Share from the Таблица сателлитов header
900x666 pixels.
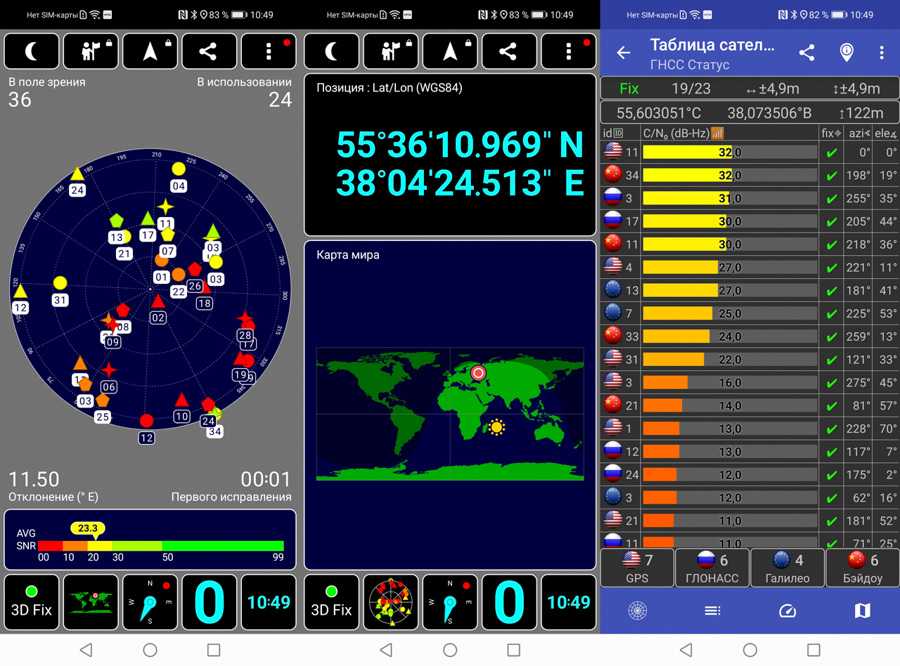[x=806, y=53]
